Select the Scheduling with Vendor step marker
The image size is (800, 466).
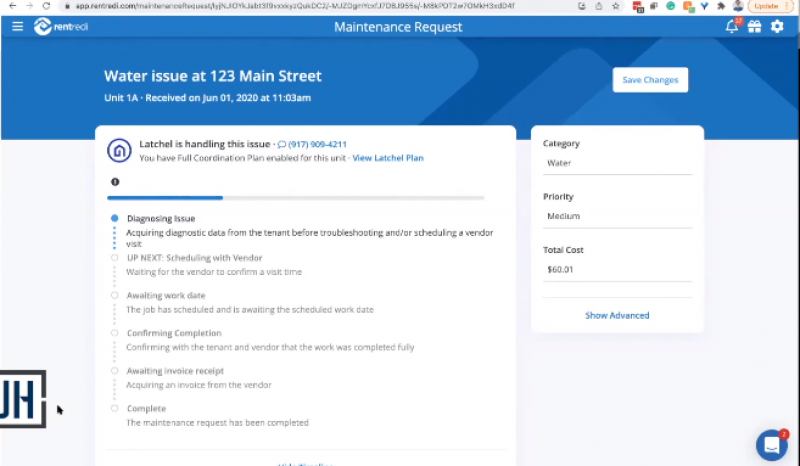click(x=115, y=258)
